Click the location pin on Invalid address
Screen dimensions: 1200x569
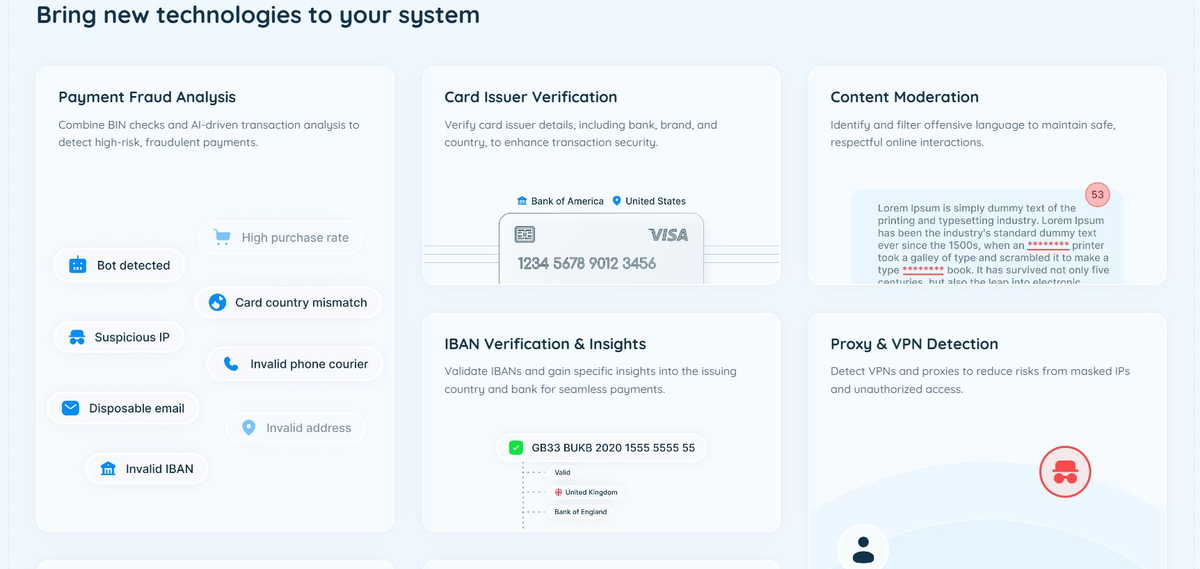click(249, 428)
